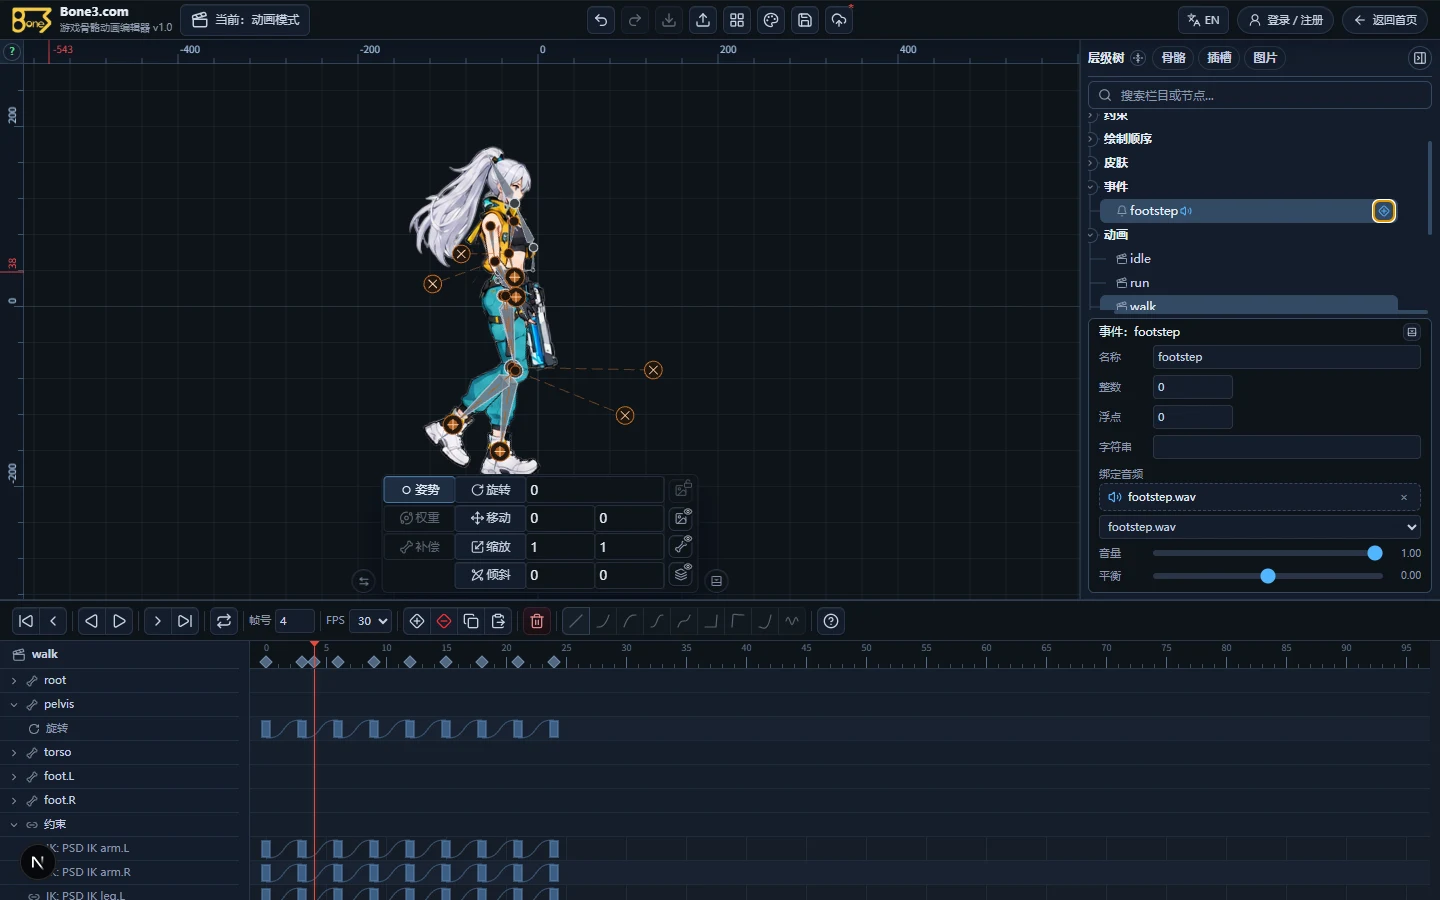The width and height of the screenshot is (1440, 900).
Task: Switch language with the EN button
Action: 1204,20
